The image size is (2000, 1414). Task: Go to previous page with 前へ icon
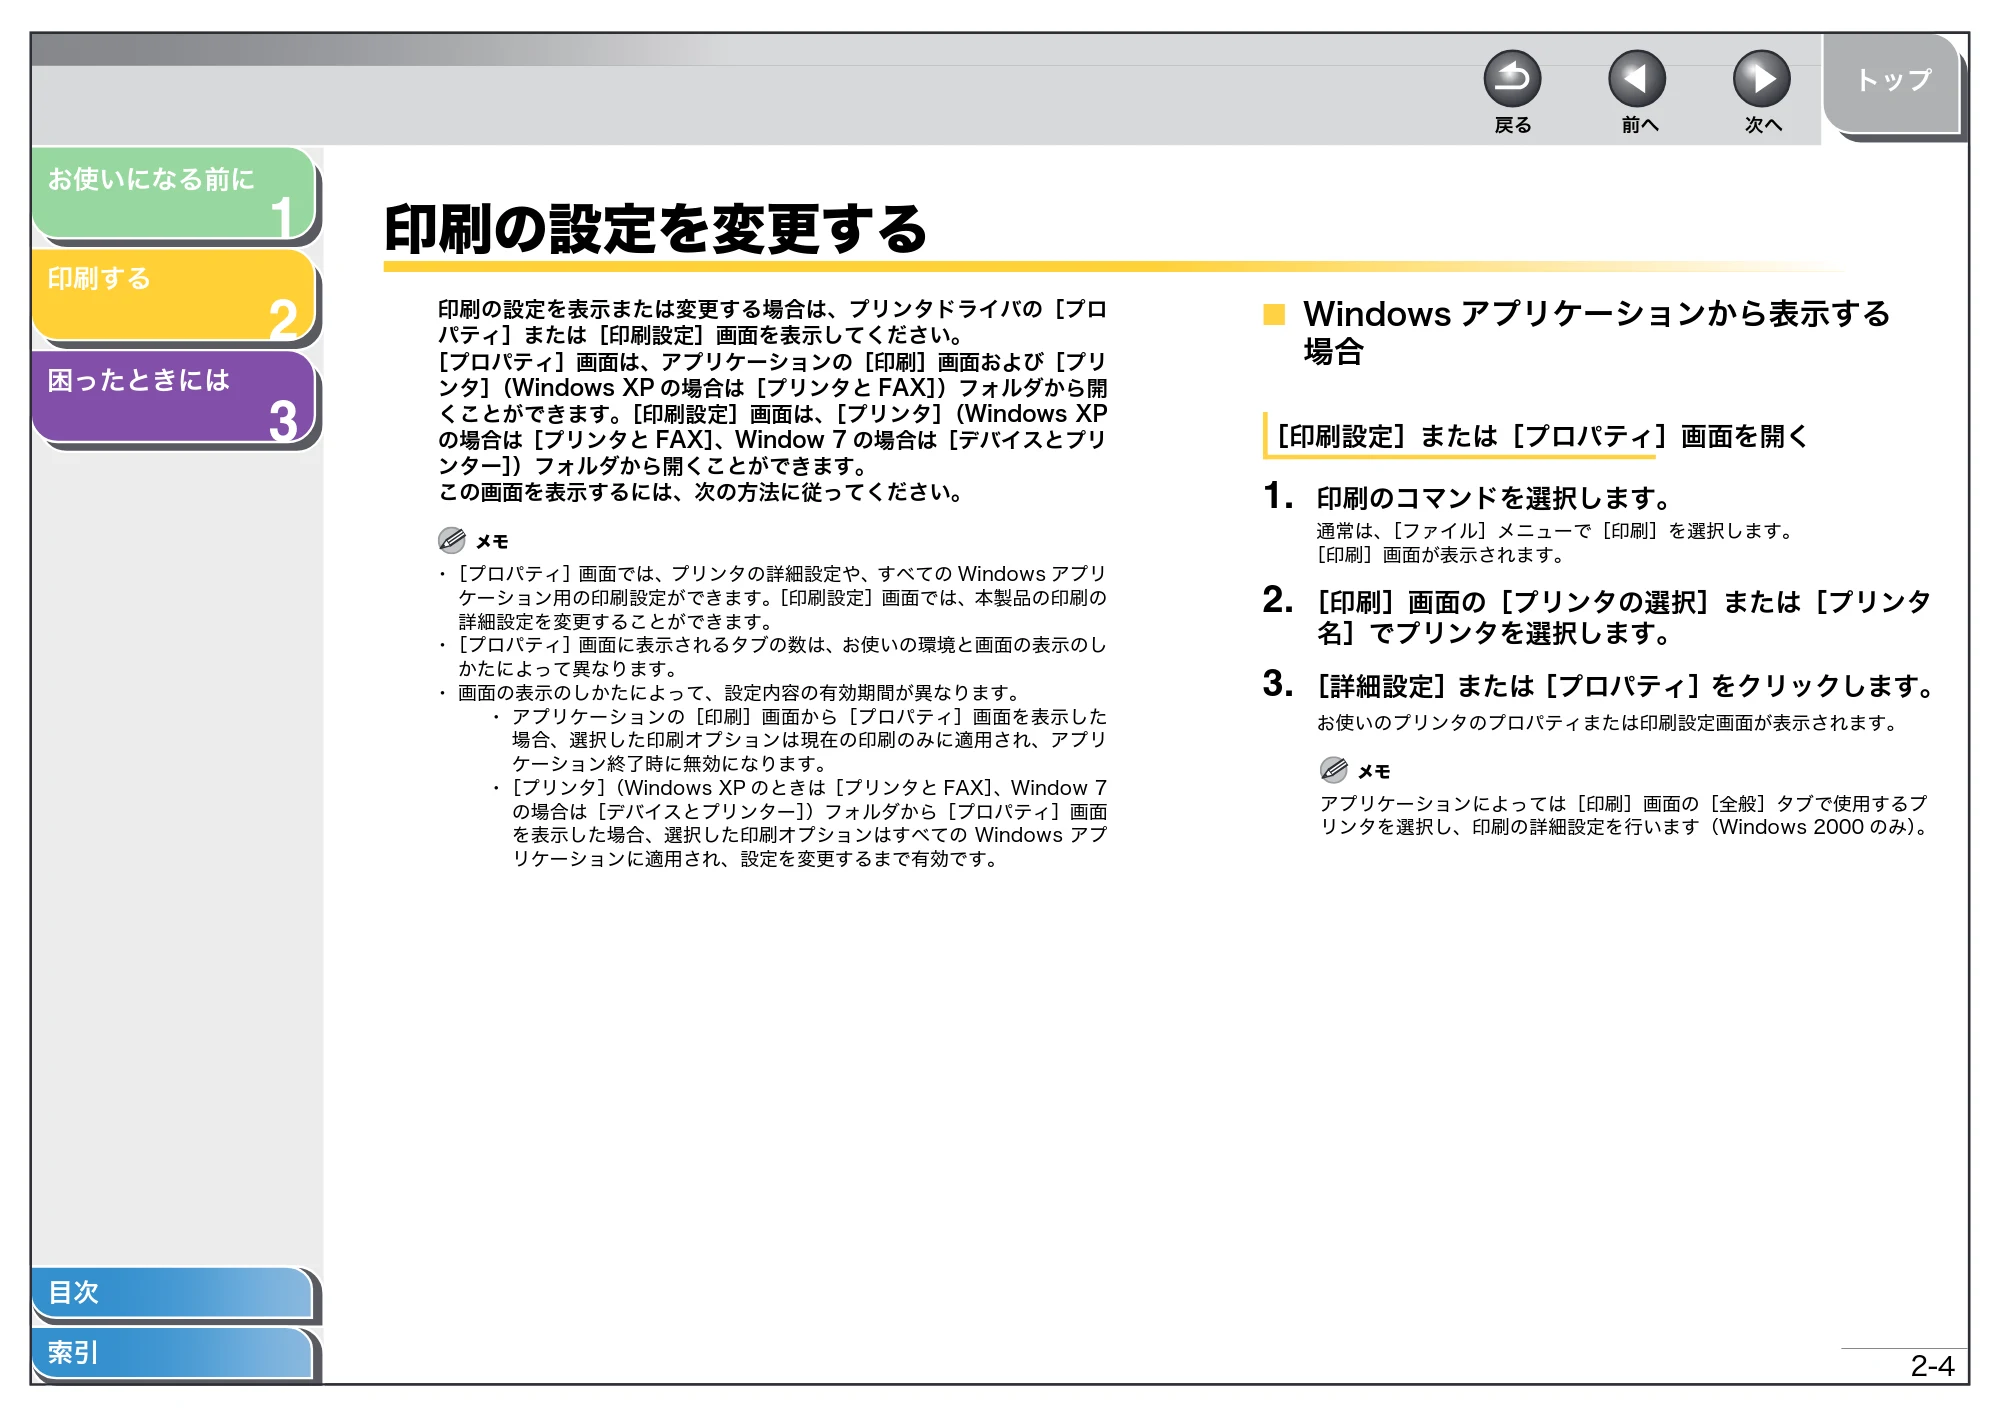(x=1637, y=79)
